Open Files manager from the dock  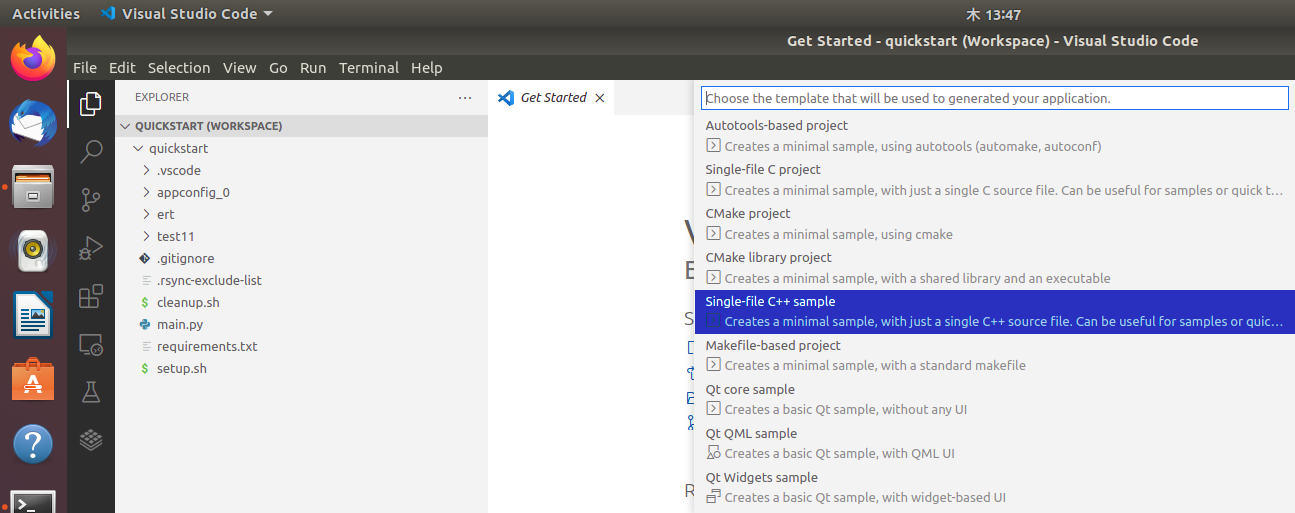33,187
